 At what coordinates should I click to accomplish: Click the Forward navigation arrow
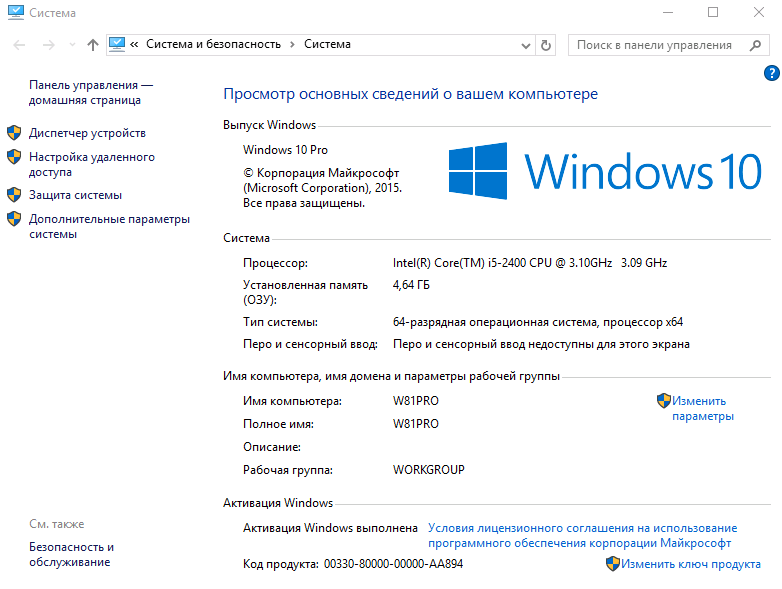[x=48, y=45]
